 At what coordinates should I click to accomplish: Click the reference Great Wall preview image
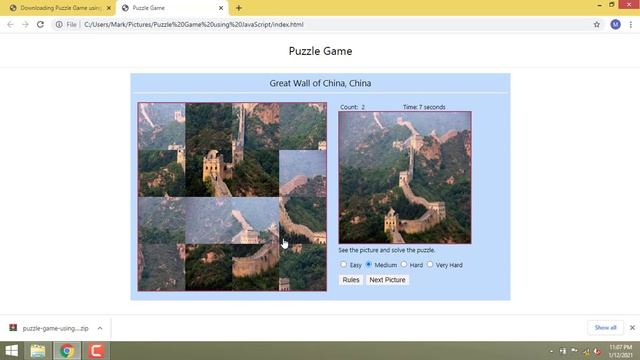pos(405,178)
